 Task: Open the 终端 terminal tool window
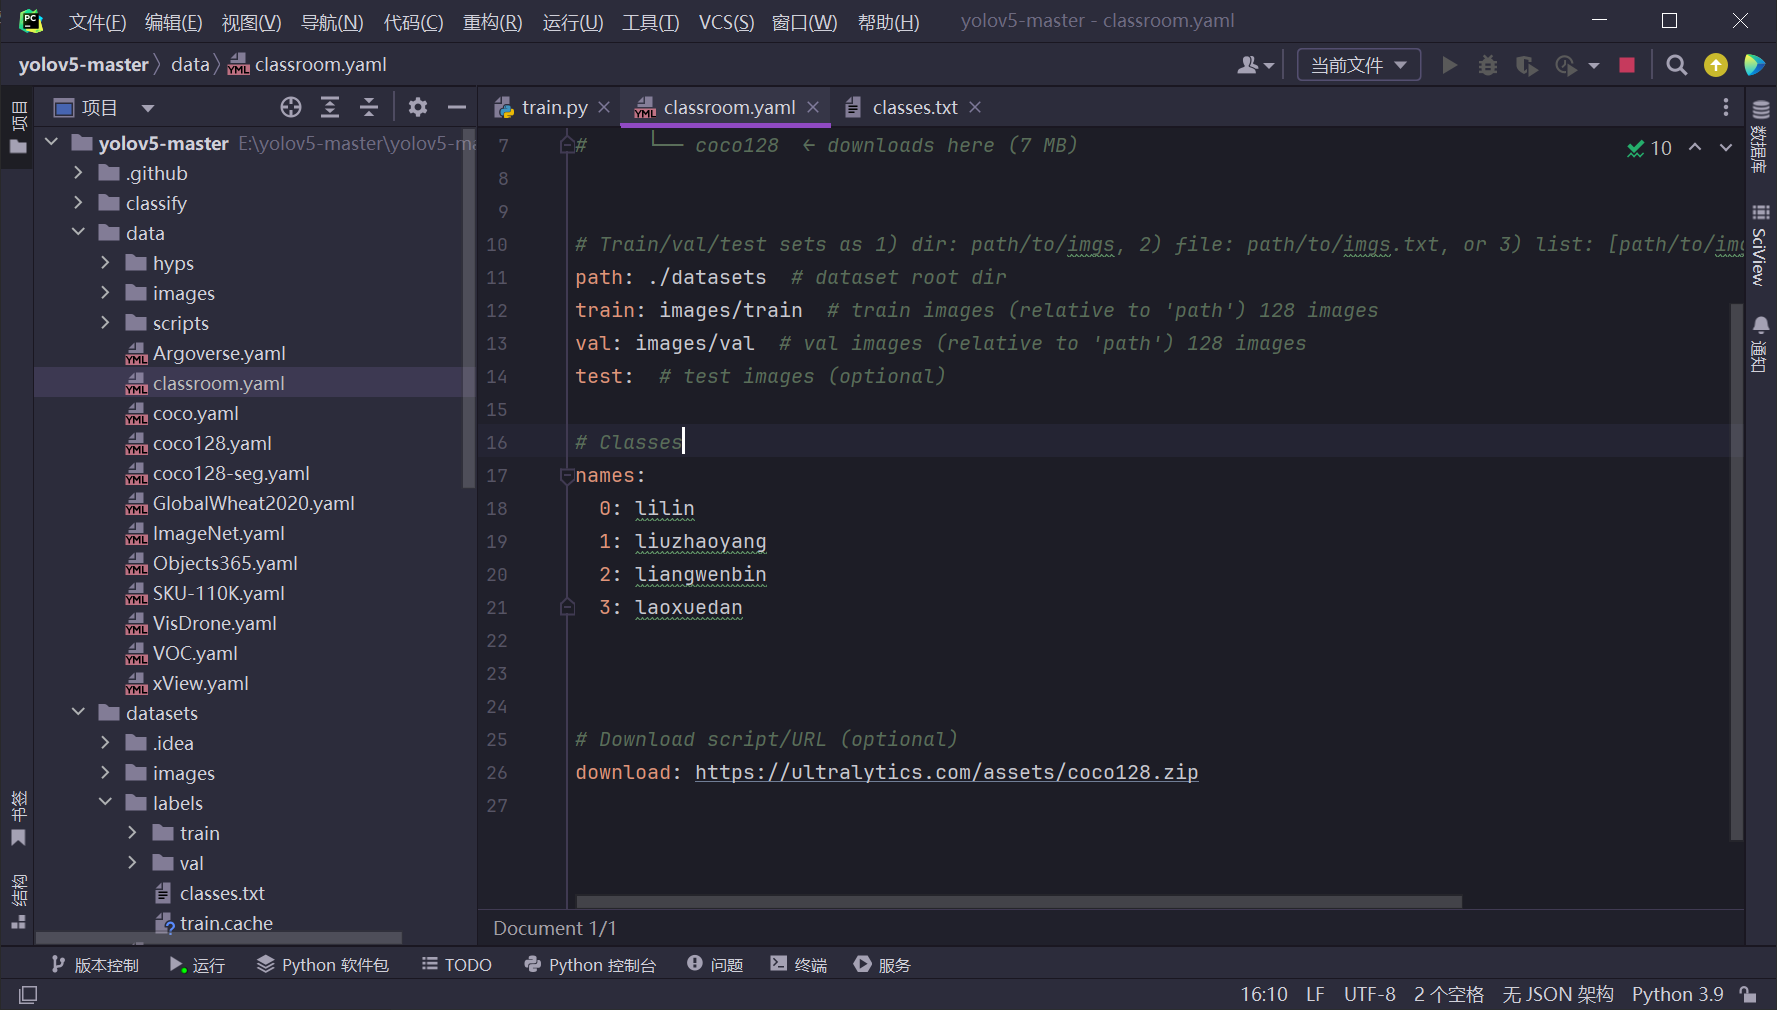tap(799, 965)
